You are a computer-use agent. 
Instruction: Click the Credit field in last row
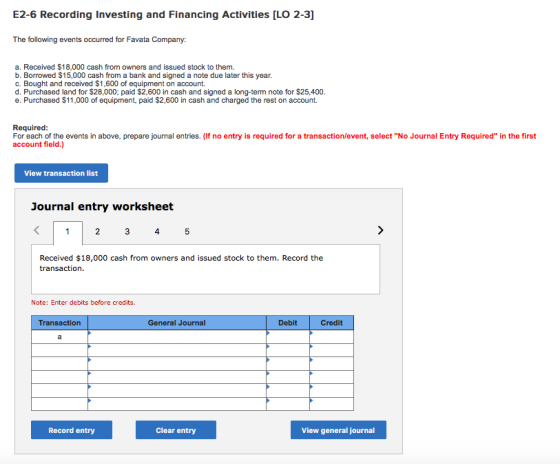coord(331,404)
